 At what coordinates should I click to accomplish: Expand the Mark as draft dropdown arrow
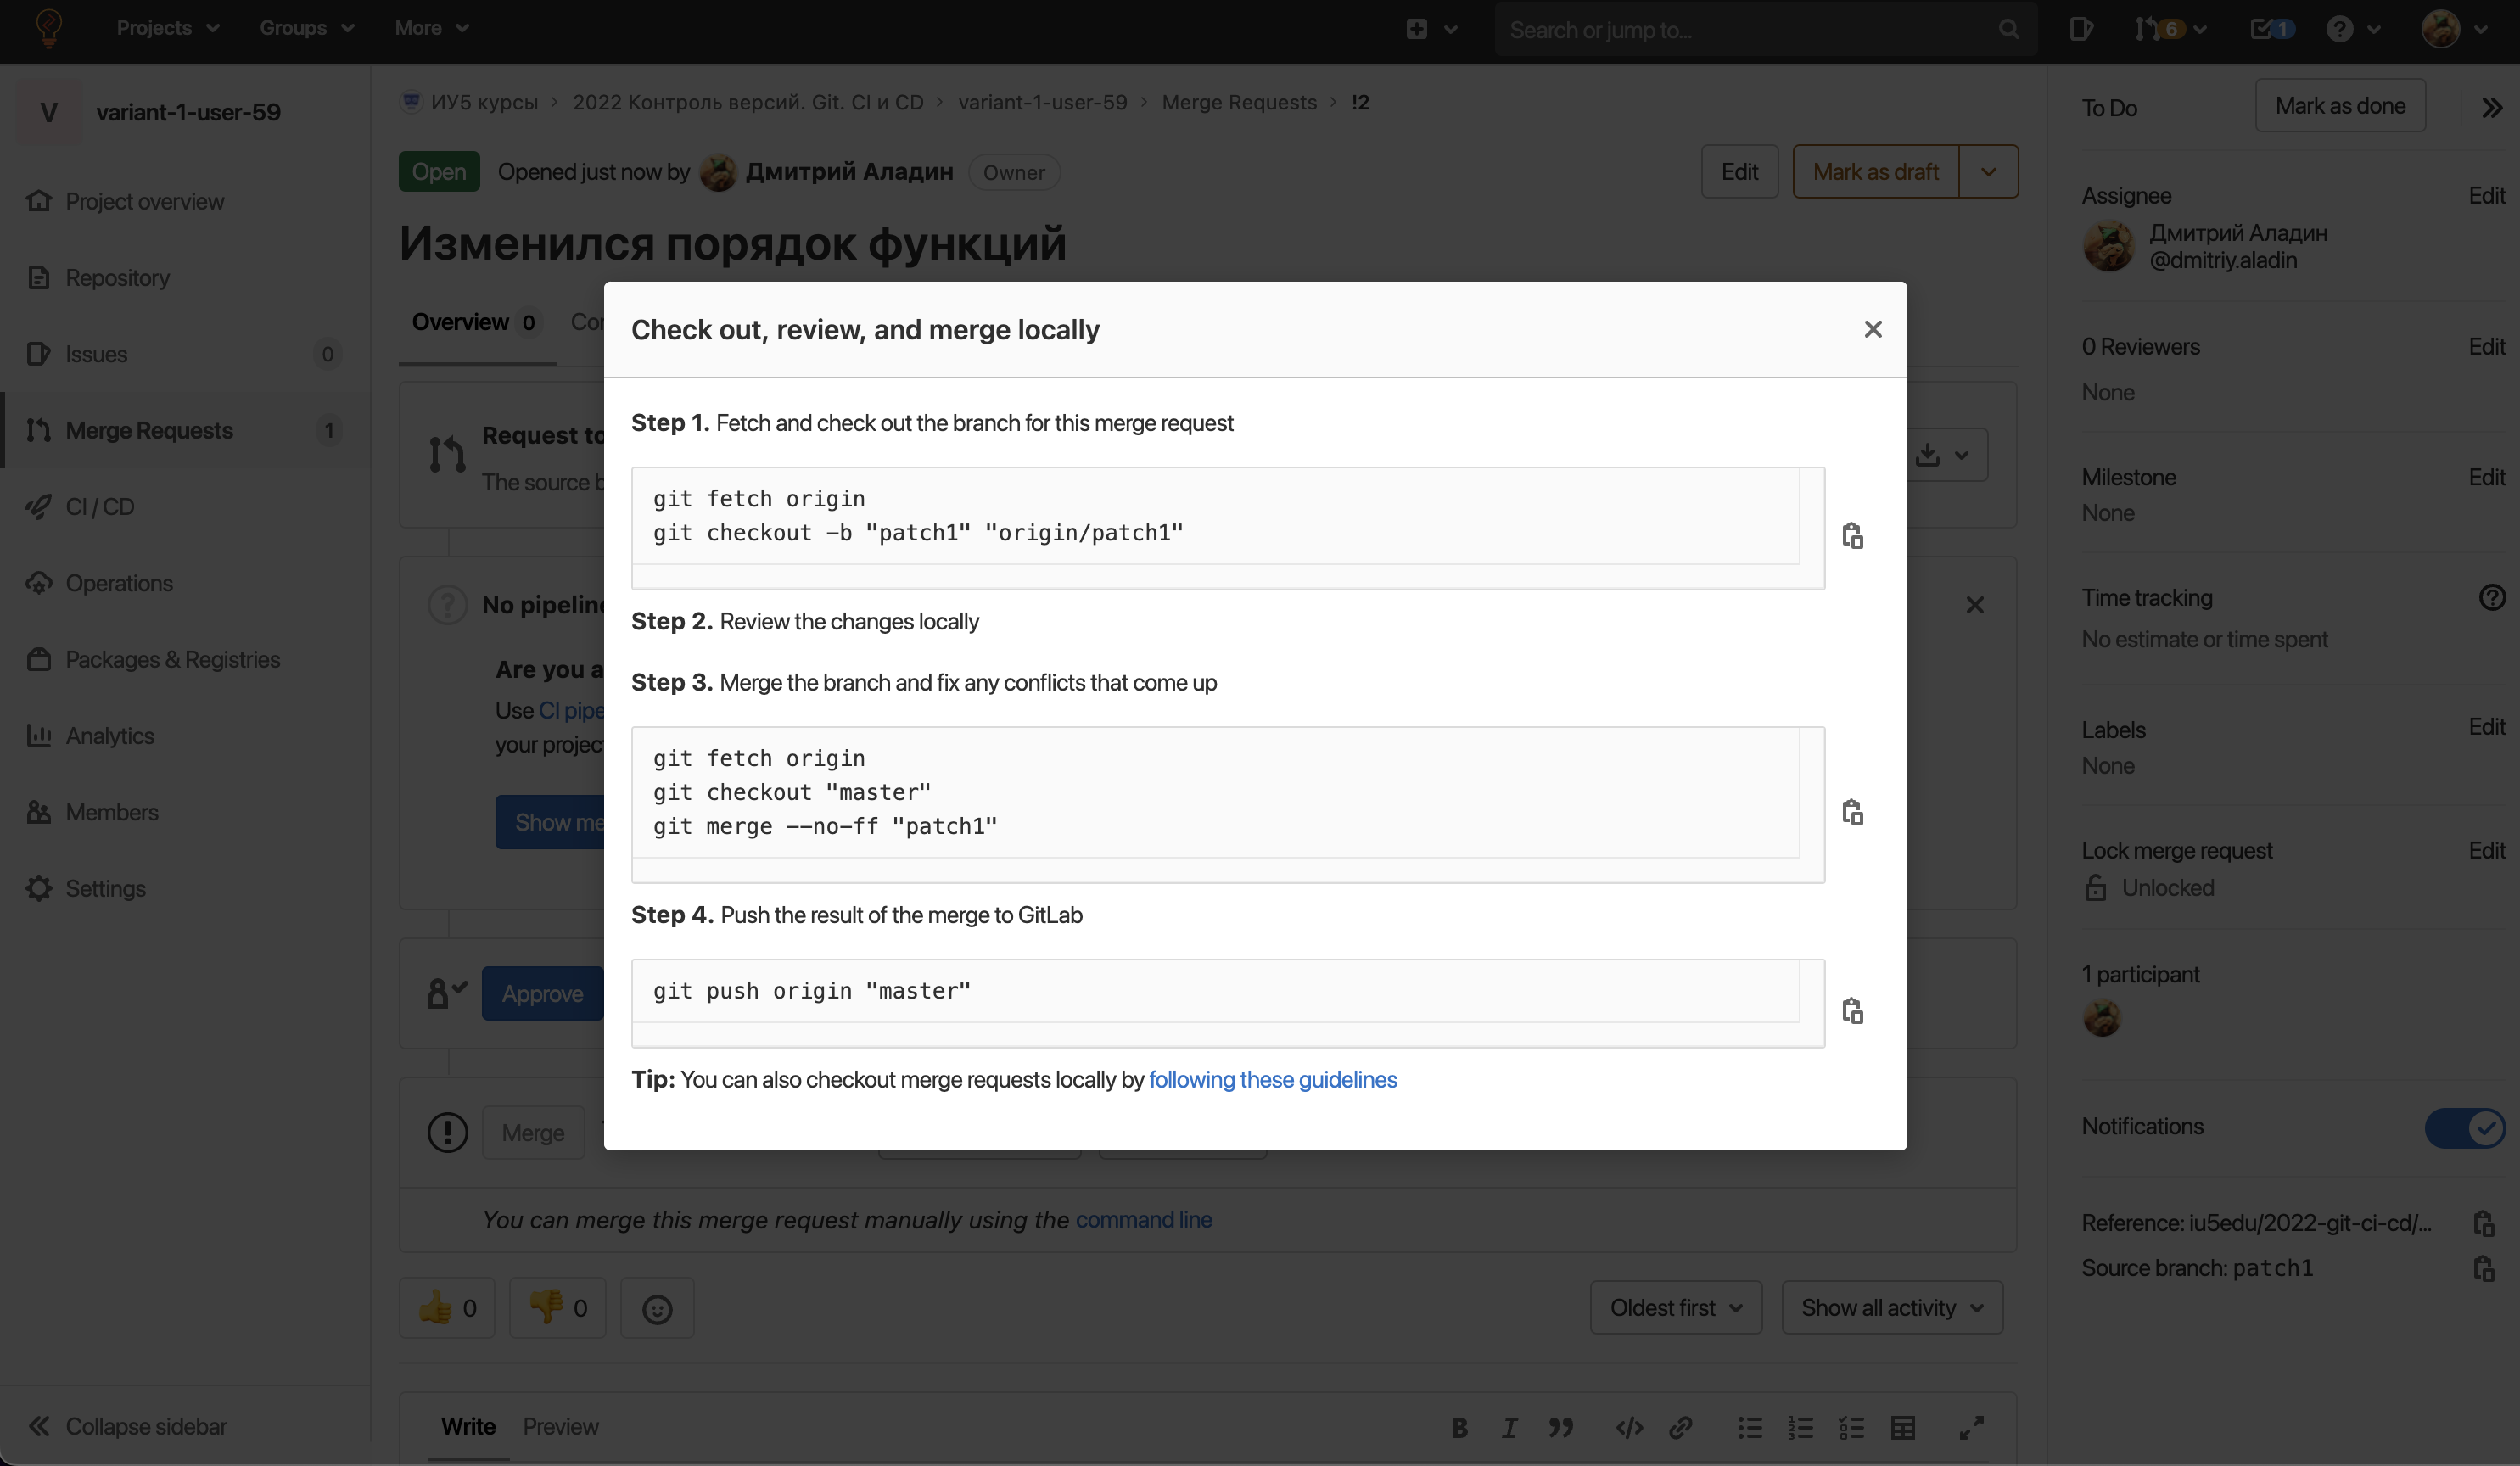(1988, 172)
